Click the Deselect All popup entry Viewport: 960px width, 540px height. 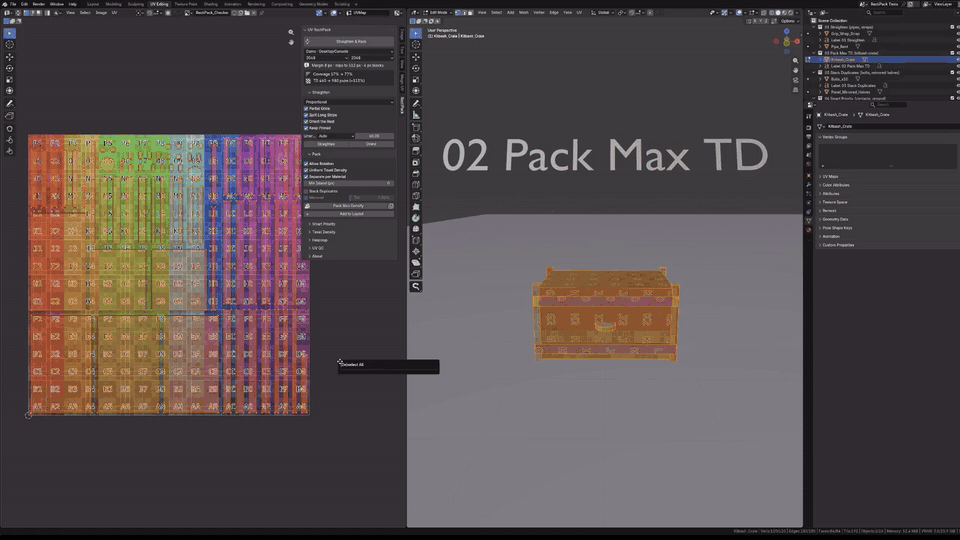click(353, 364)
